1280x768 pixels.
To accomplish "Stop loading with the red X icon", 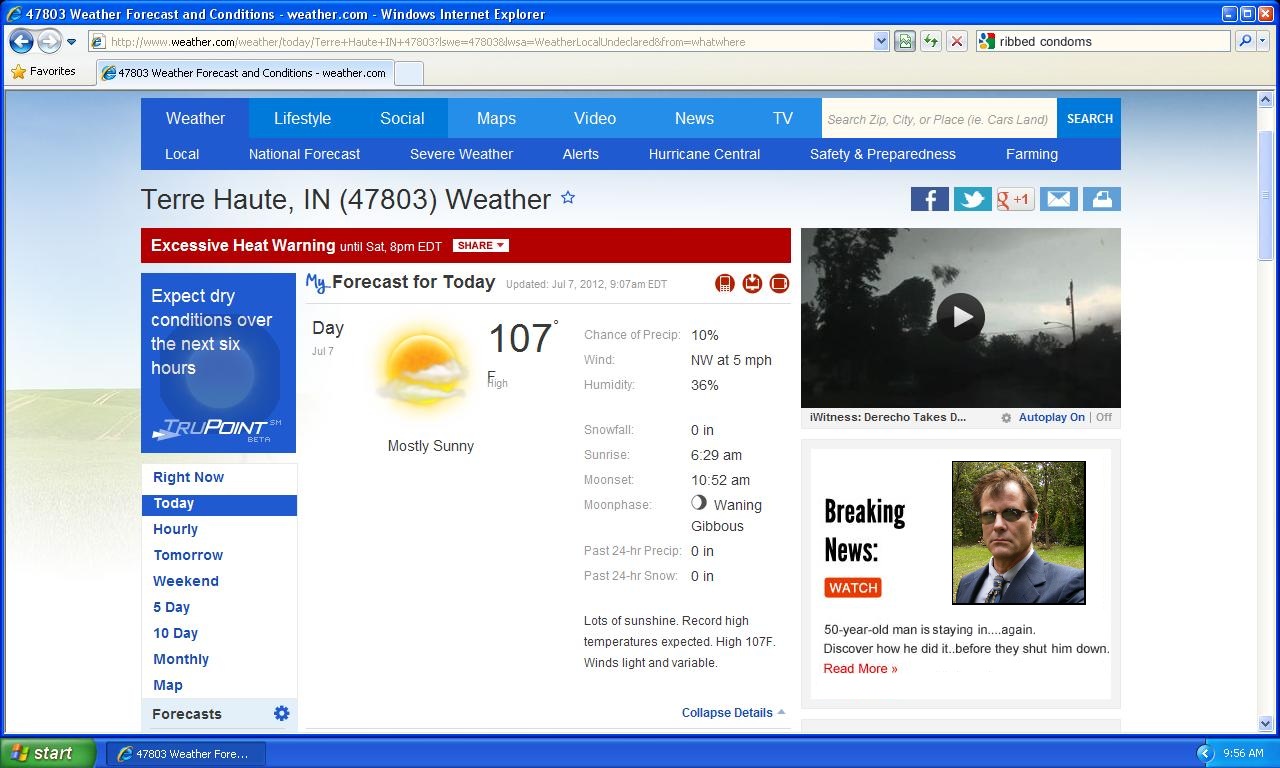I will [957, 41].
